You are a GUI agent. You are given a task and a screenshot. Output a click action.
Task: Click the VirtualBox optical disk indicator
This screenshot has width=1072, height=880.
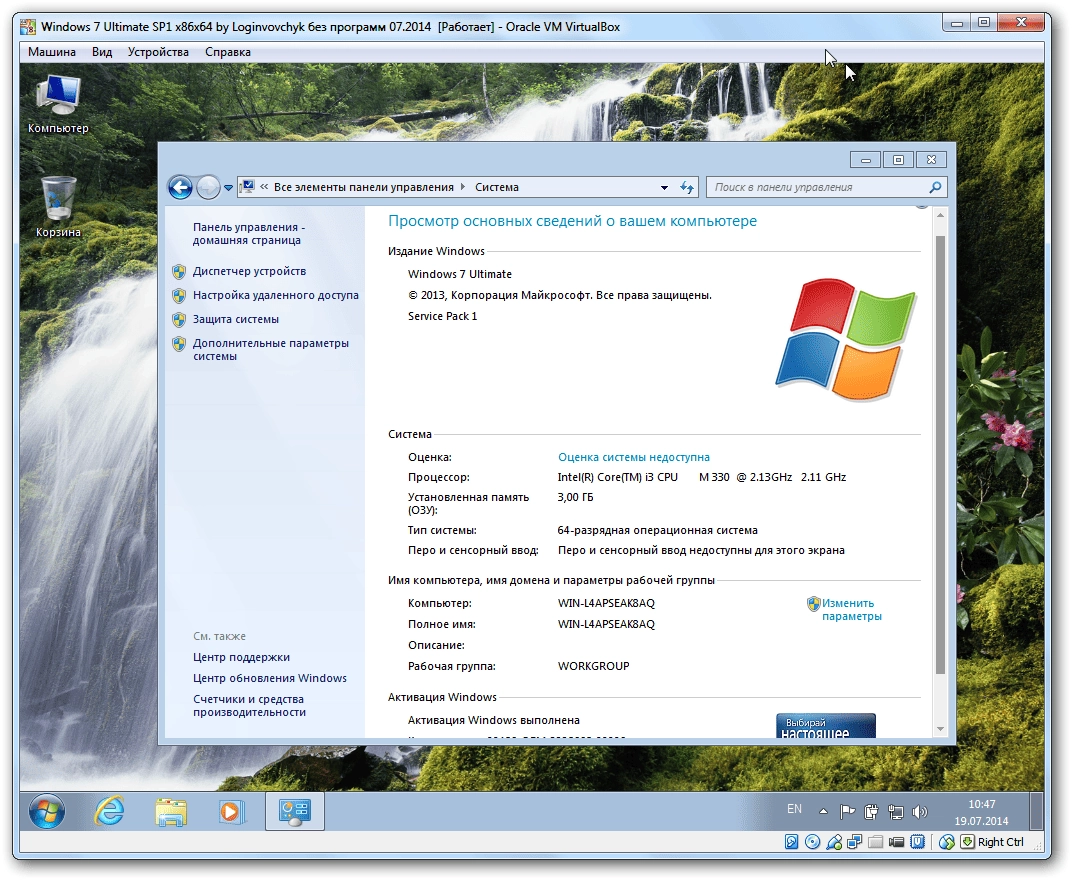pyautogui.click(x=812, y=842)
